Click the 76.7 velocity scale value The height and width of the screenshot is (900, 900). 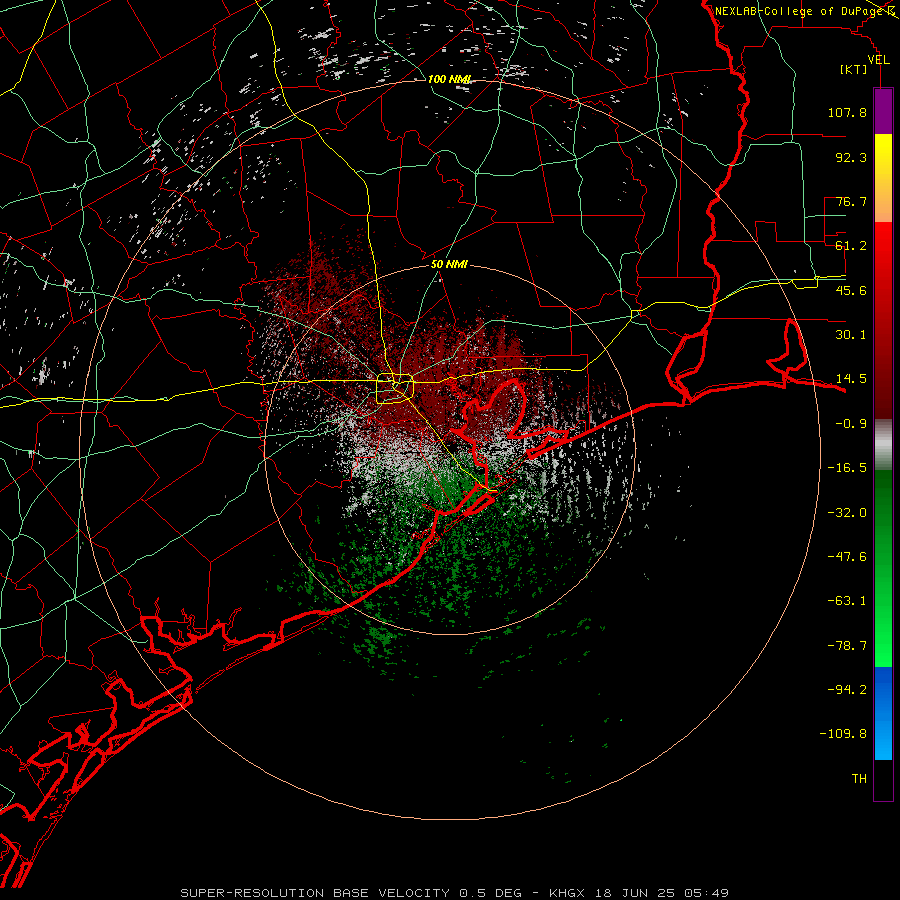851,201
